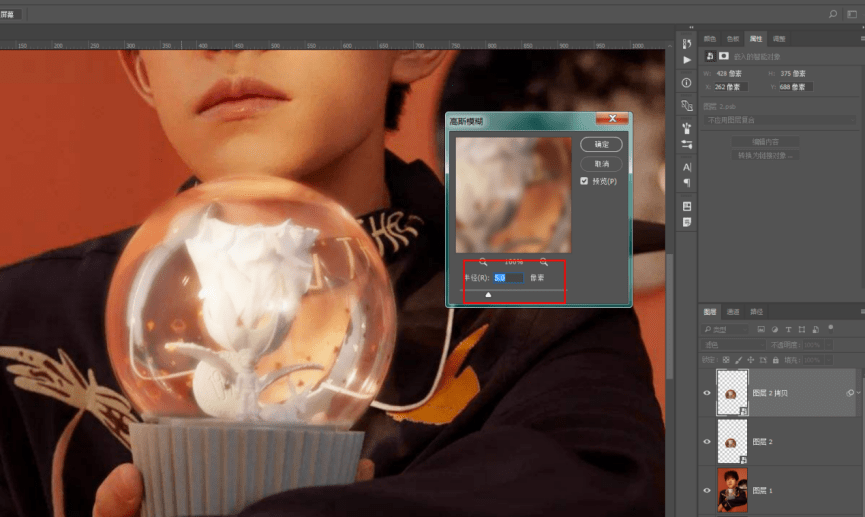Open the Layer Comps panel icon
This screenshot has height=517, width=865.
click(x=687, y=206)
